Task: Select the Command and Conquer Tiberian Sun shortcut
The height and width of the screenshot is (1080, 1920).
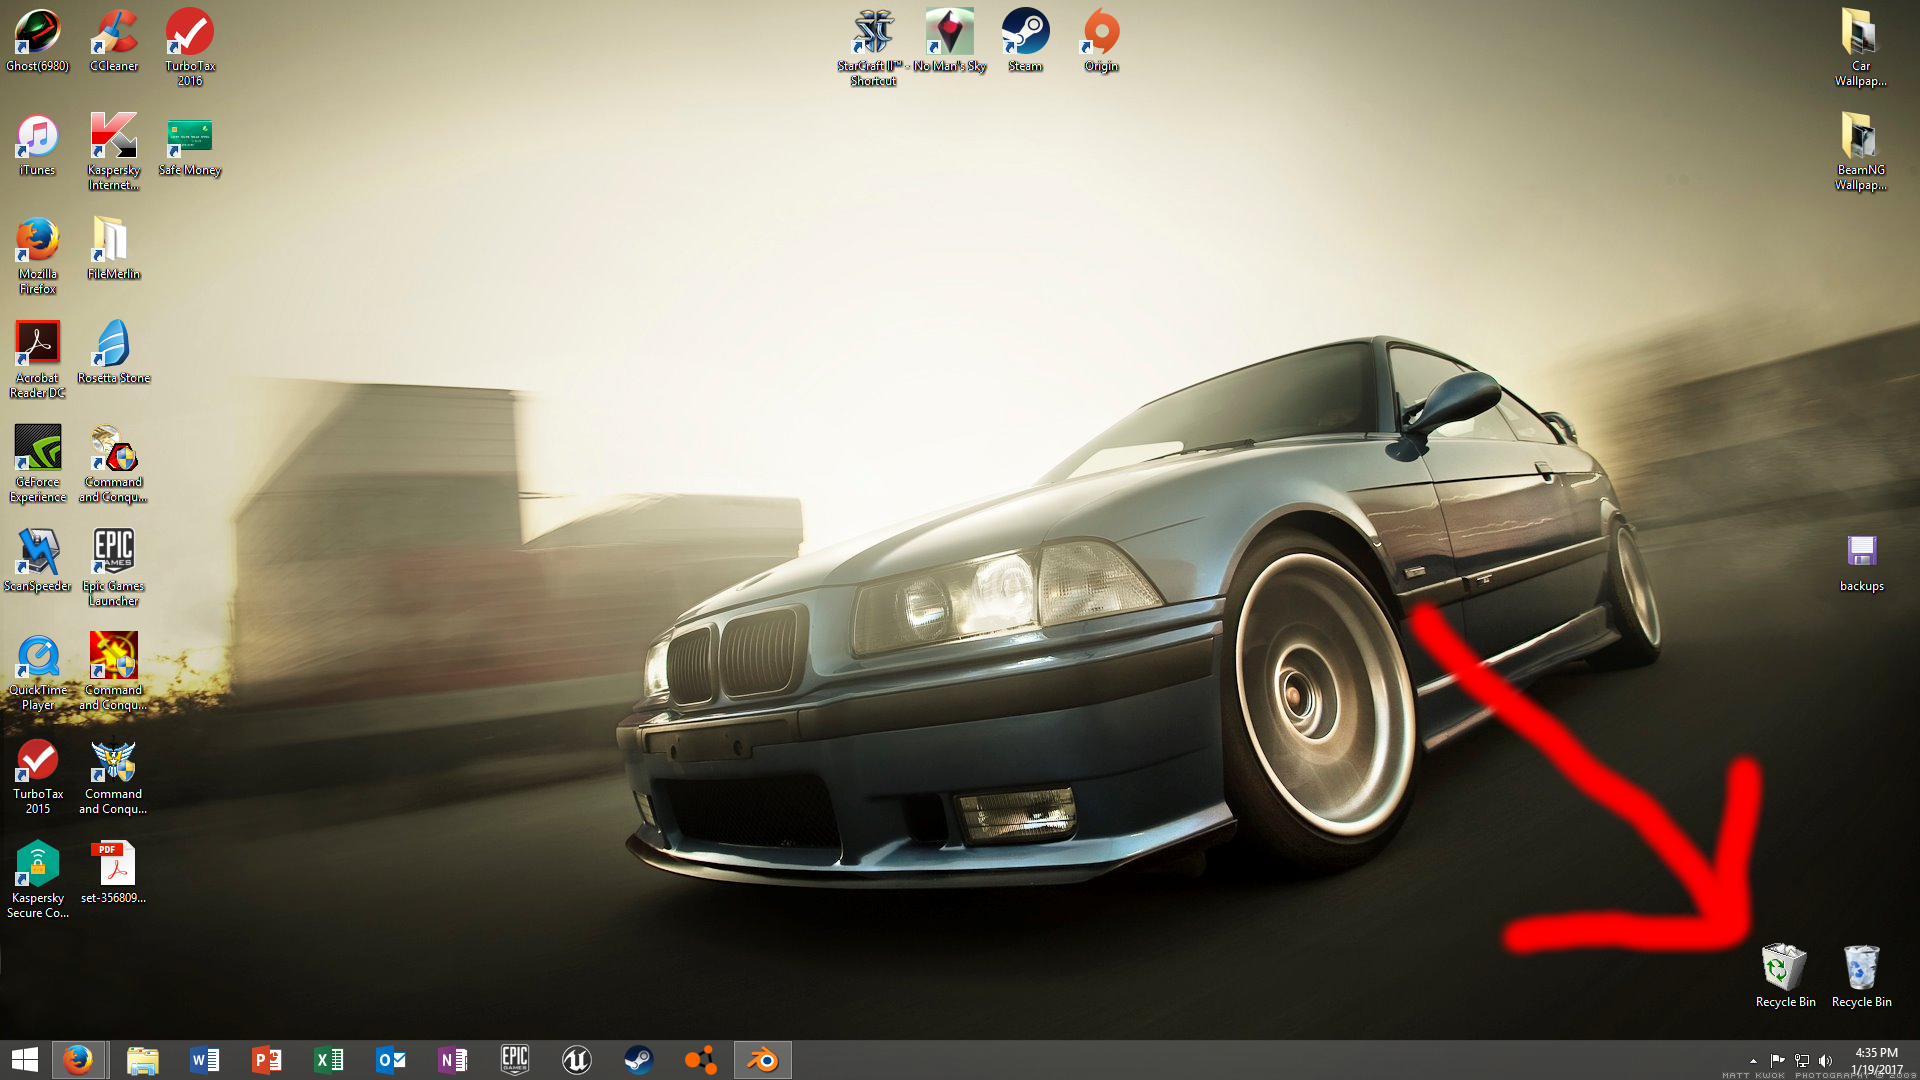Action: 113,463
